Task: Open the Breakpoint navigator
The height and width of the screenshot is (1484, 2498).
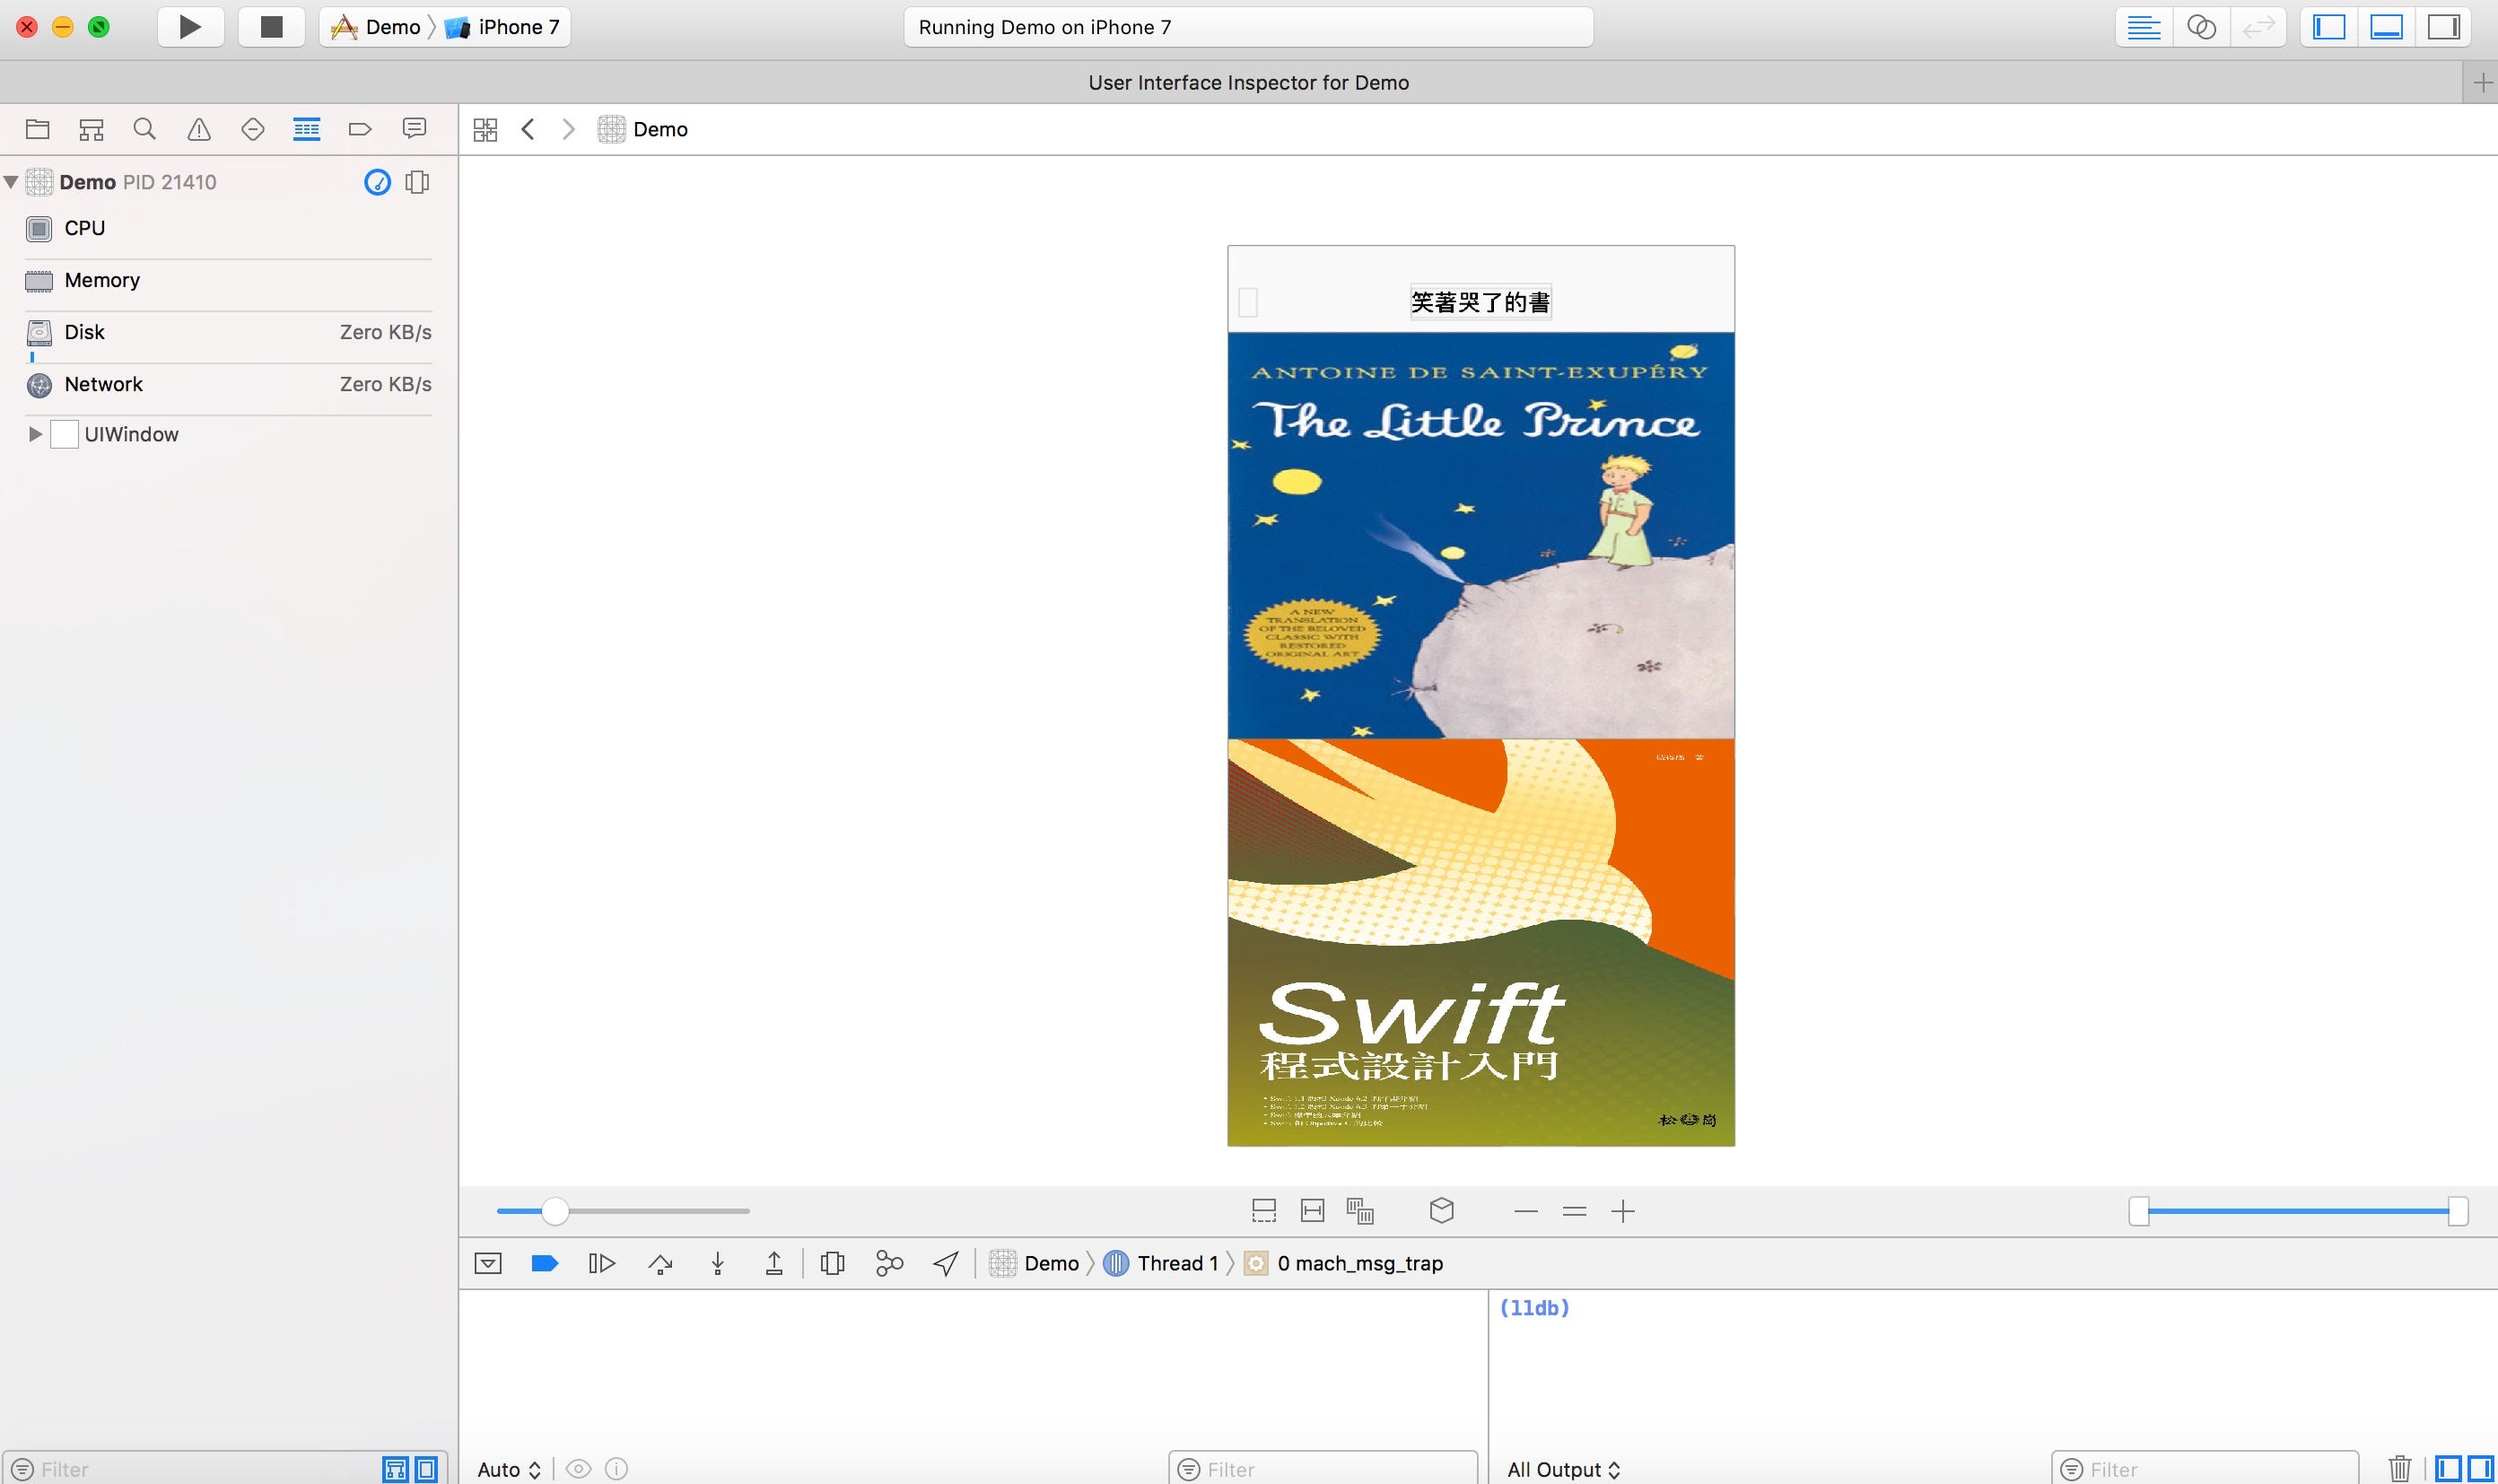Action: click(360, 128)
